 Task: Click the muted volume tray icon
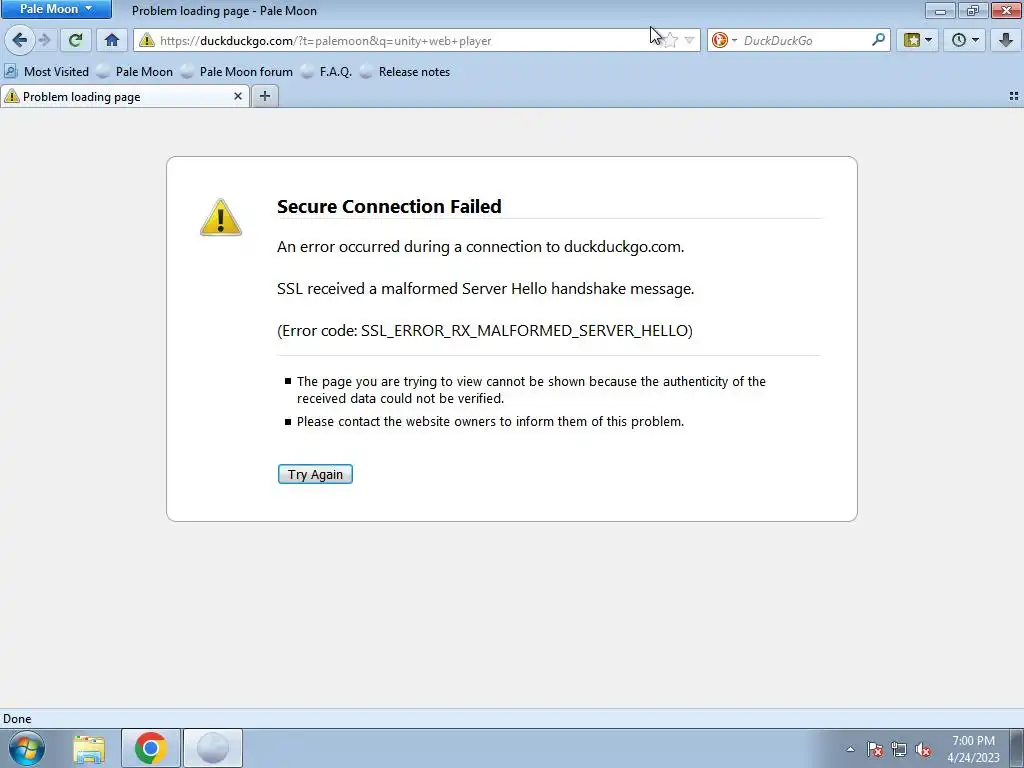(x=923, y=749)
